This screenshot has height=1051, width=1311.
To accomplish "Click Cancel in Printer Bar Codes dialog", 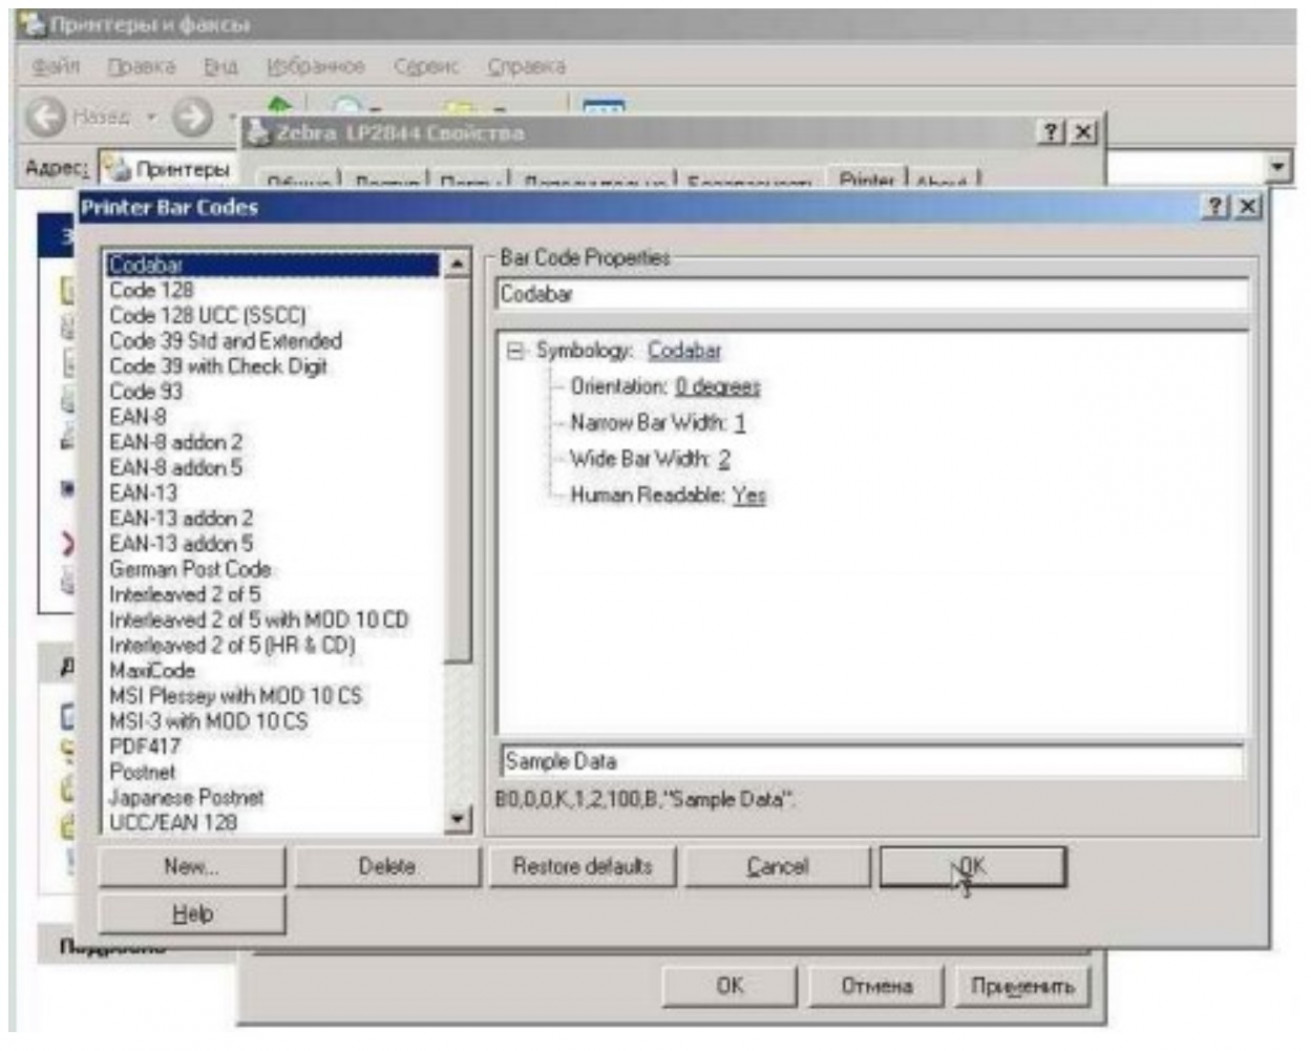I will tap(777, 867).
